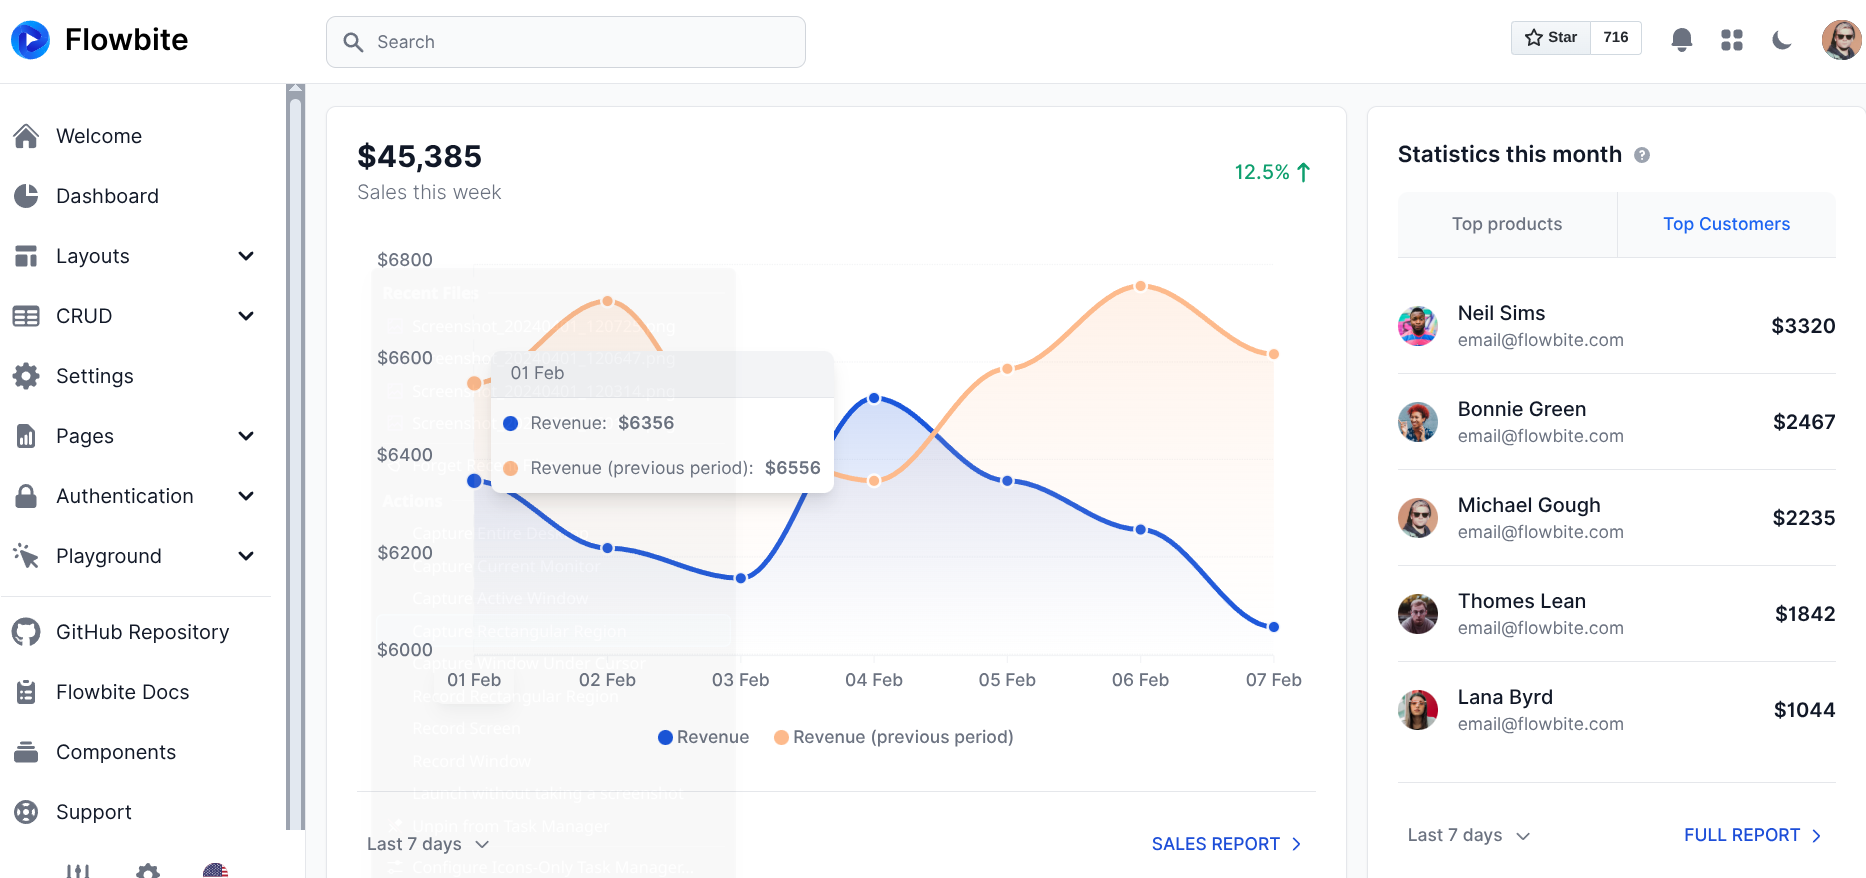Select the Top Customers tab
Viewport: 1866px width, 878px height.
[x=1726, y=224]
